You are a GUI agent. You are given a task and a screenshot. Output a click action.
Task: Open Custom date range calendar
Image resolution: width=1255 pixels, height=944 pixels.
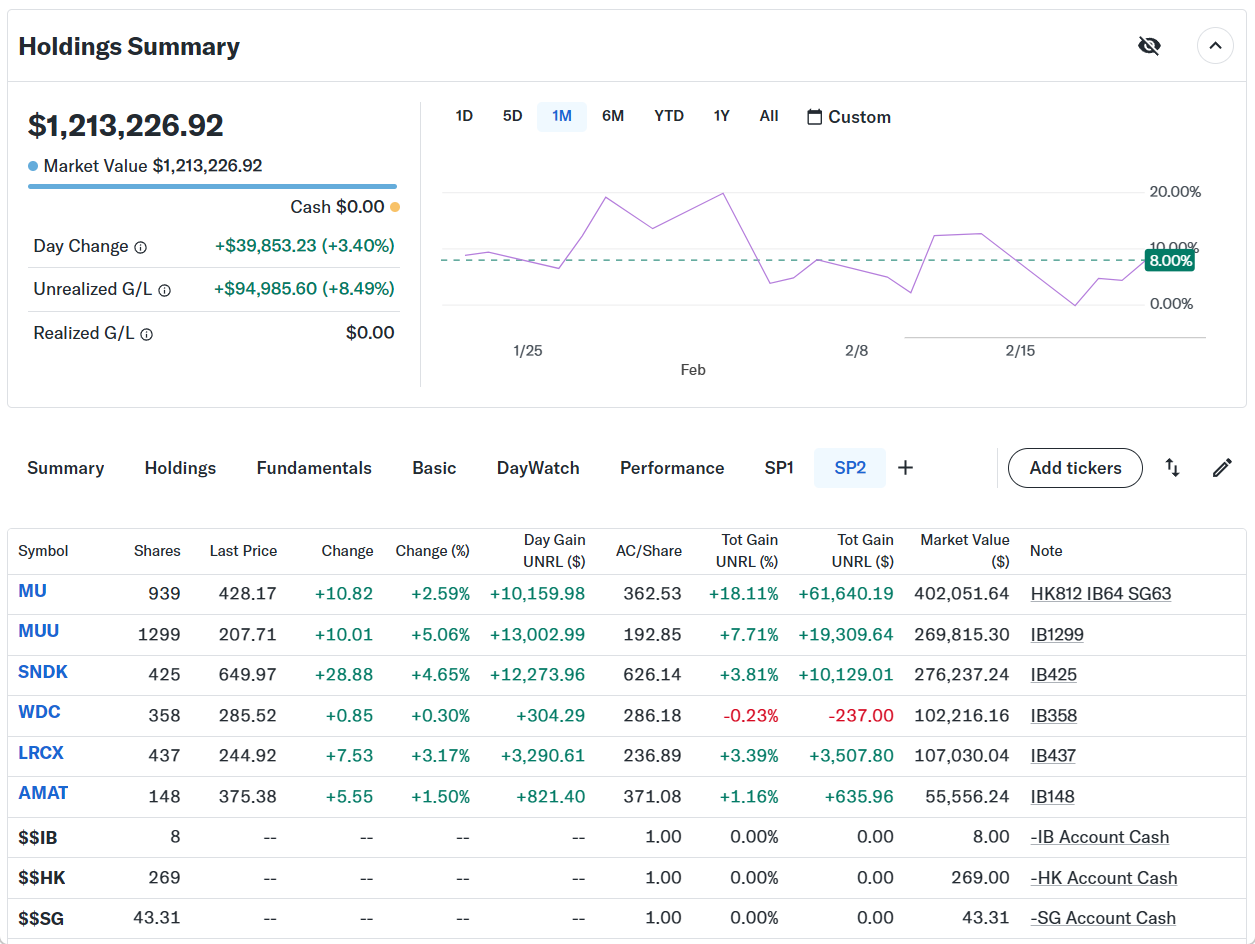coord(848,117)
